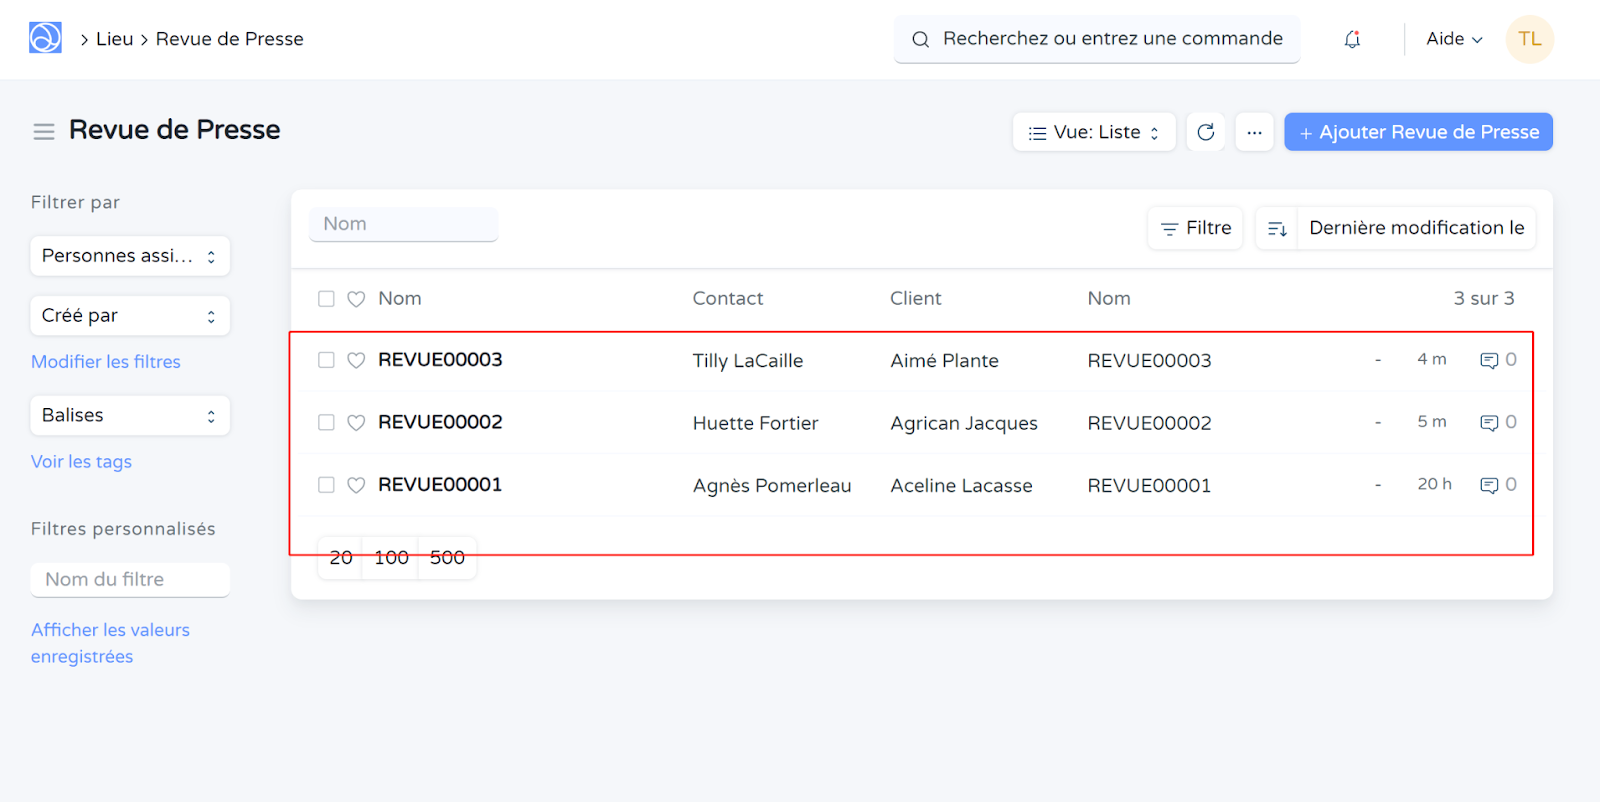Check the REVUE00003 row checkbox
Image resolution: width=1600 pixels, height=802 pixels.
(326, 360)
